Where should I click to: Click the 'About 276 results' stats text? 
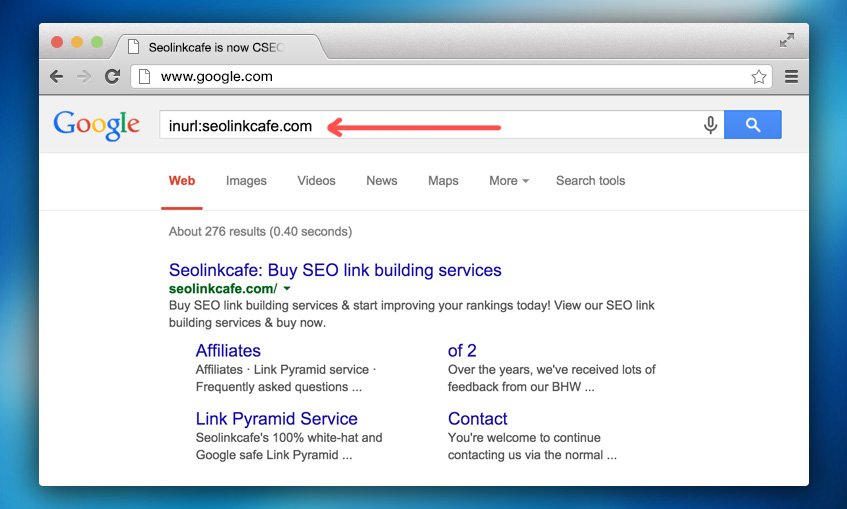(260, 232)
